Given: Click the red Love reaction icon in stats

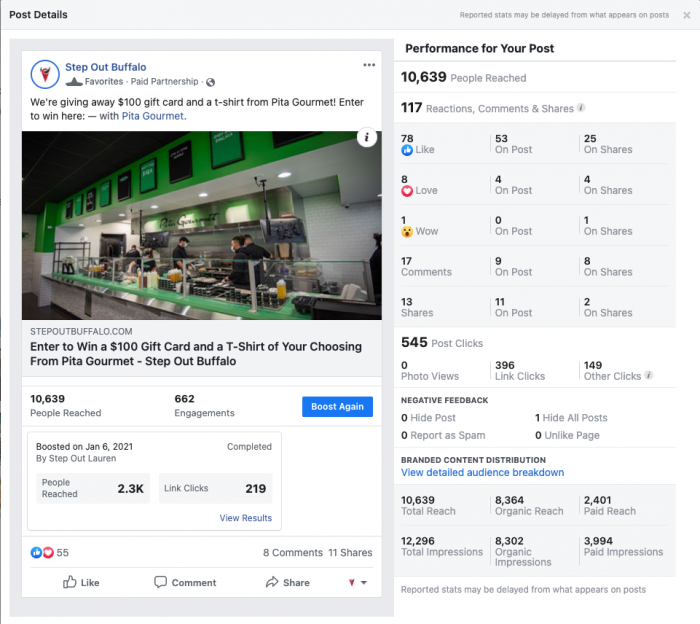Looking at the screenshot, I should (x=407, y=191).
